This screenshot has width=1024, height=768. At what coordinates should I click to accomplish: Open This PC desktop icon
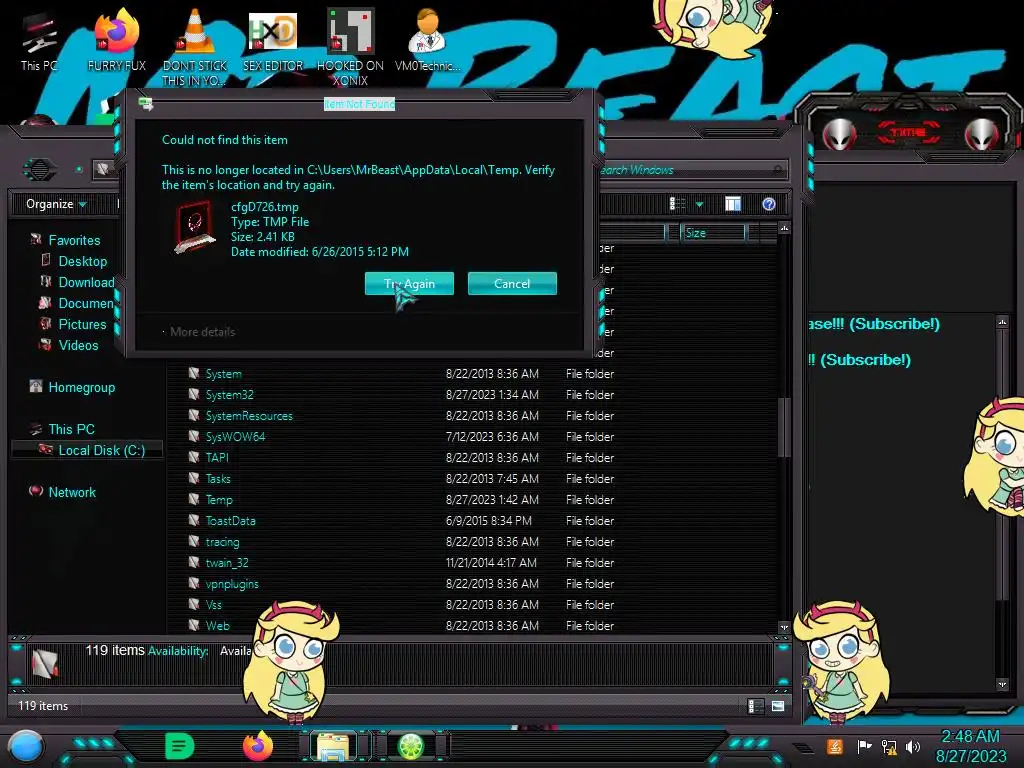click(39, 42)
